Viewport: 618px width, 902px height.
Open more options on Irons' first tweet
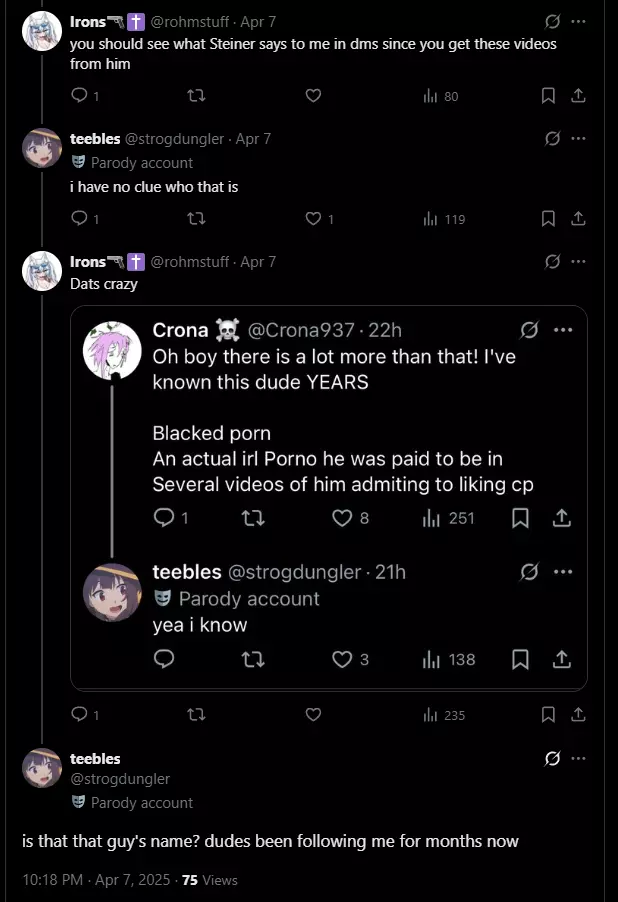click(x=578, y=22)
